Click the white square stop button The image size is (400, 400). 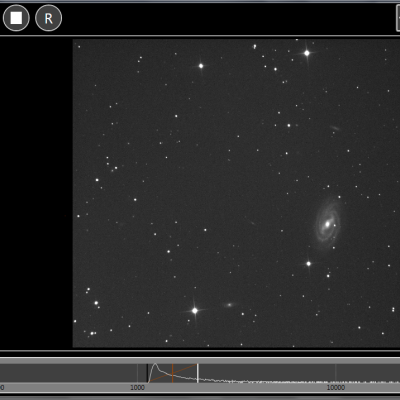click(16, 18)
